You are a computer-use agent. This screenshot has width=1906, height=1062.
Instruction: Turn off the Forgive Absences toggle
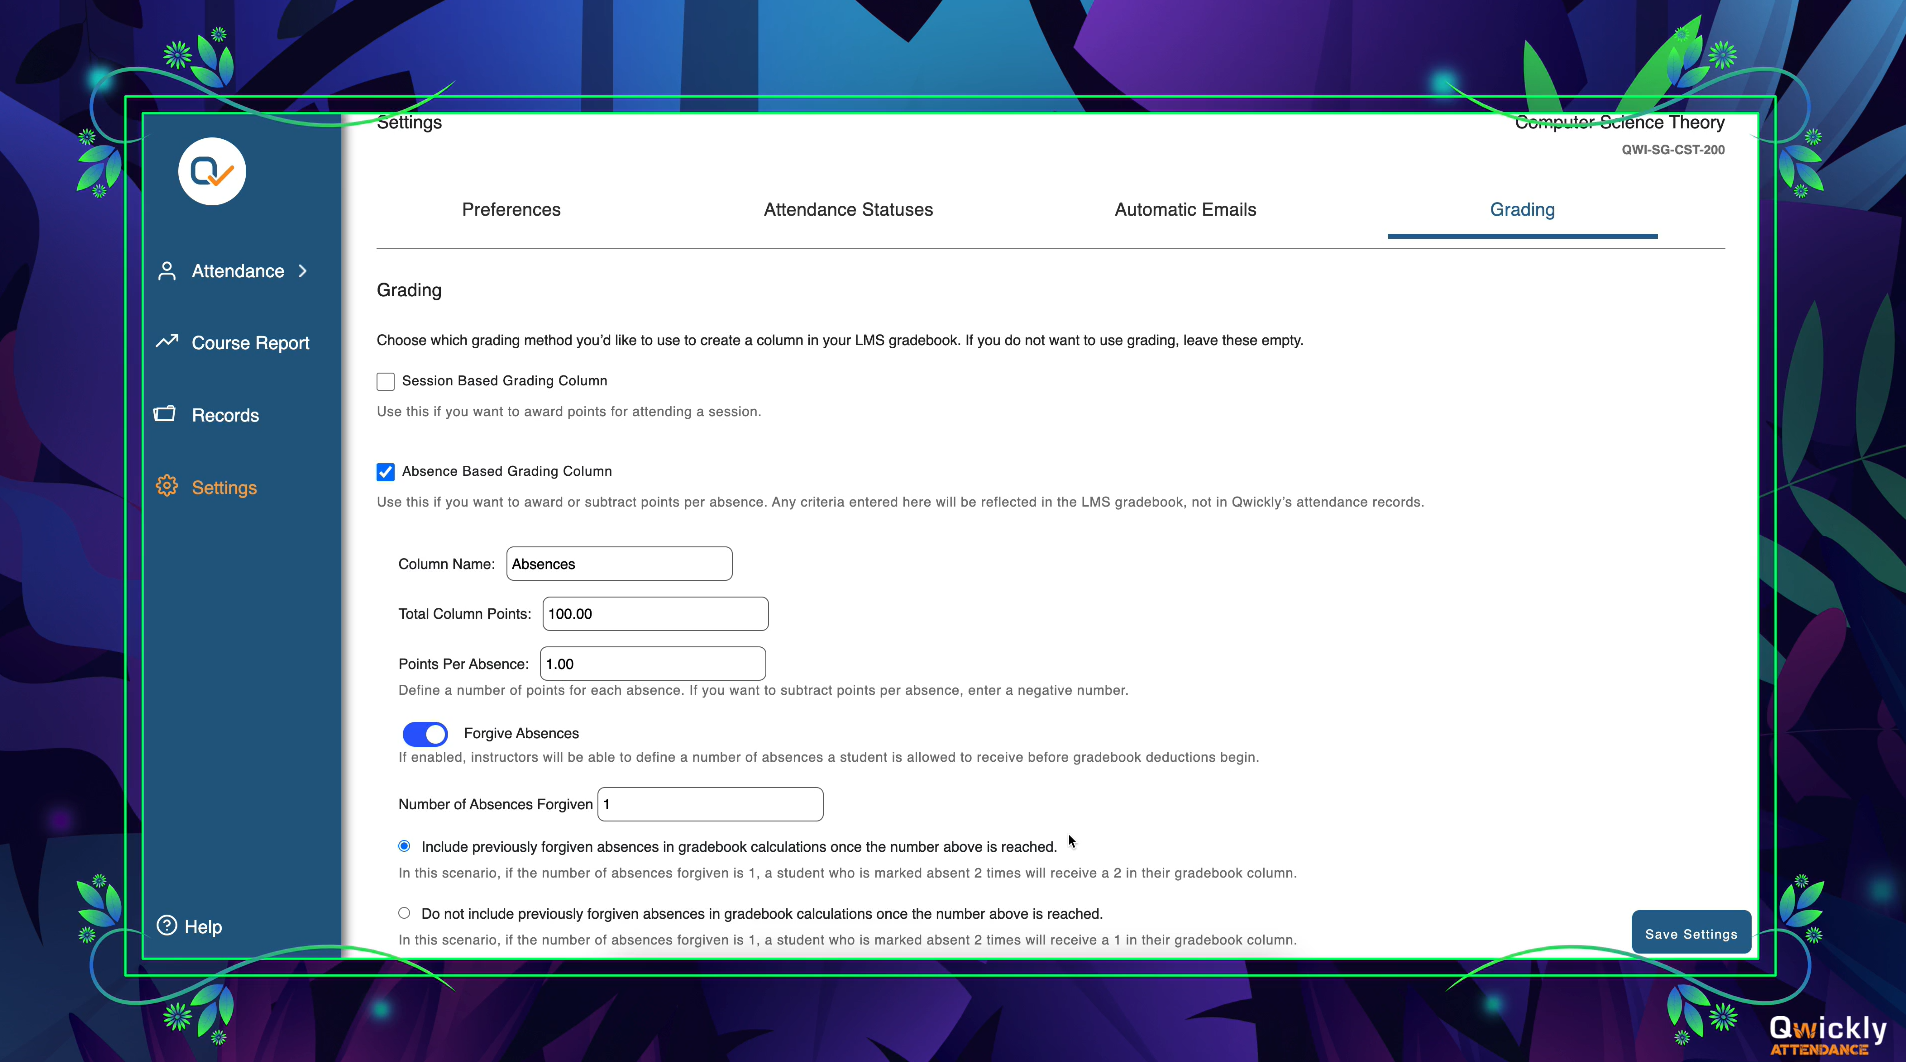[425, 734]
